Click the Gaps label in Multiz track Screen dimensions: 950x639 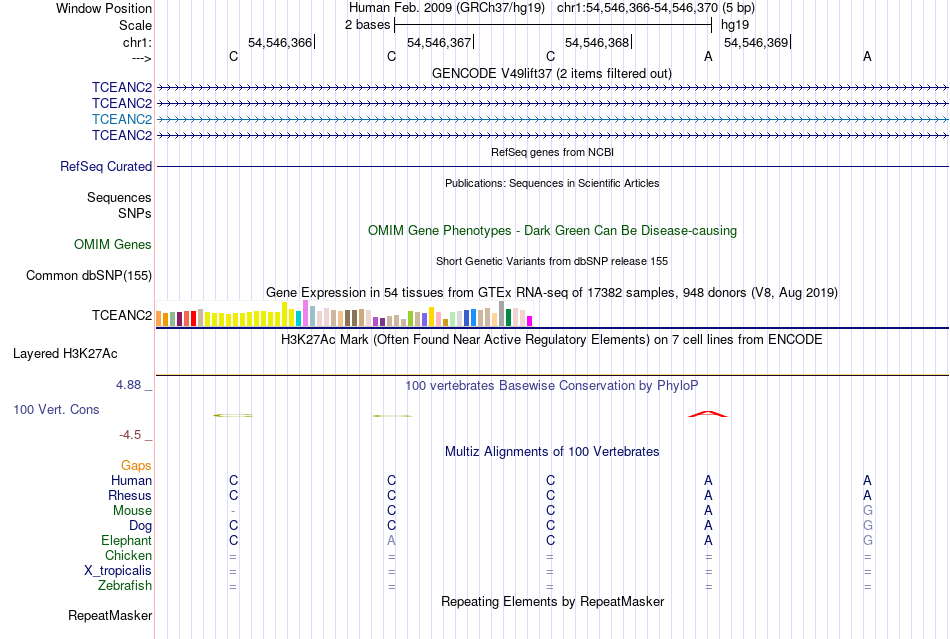pos(136,465)
